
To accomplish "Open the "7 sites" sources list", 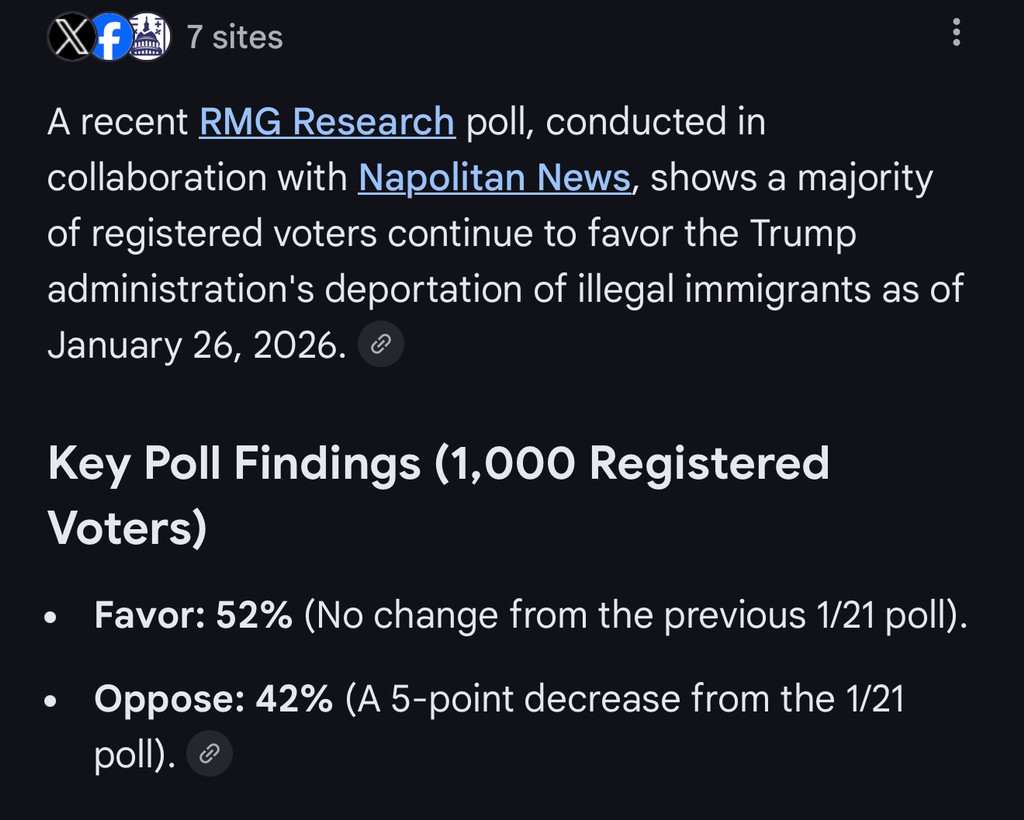I will [234, 38].
